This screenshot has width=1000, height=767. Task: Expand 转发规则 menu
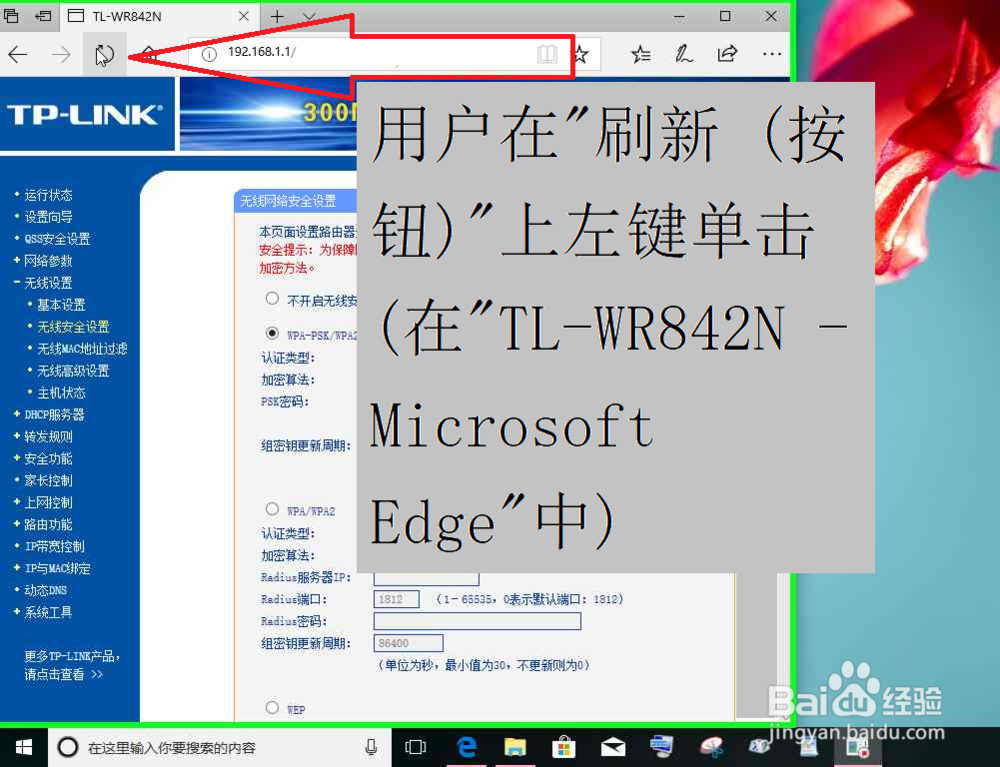(x=48, y=437)
